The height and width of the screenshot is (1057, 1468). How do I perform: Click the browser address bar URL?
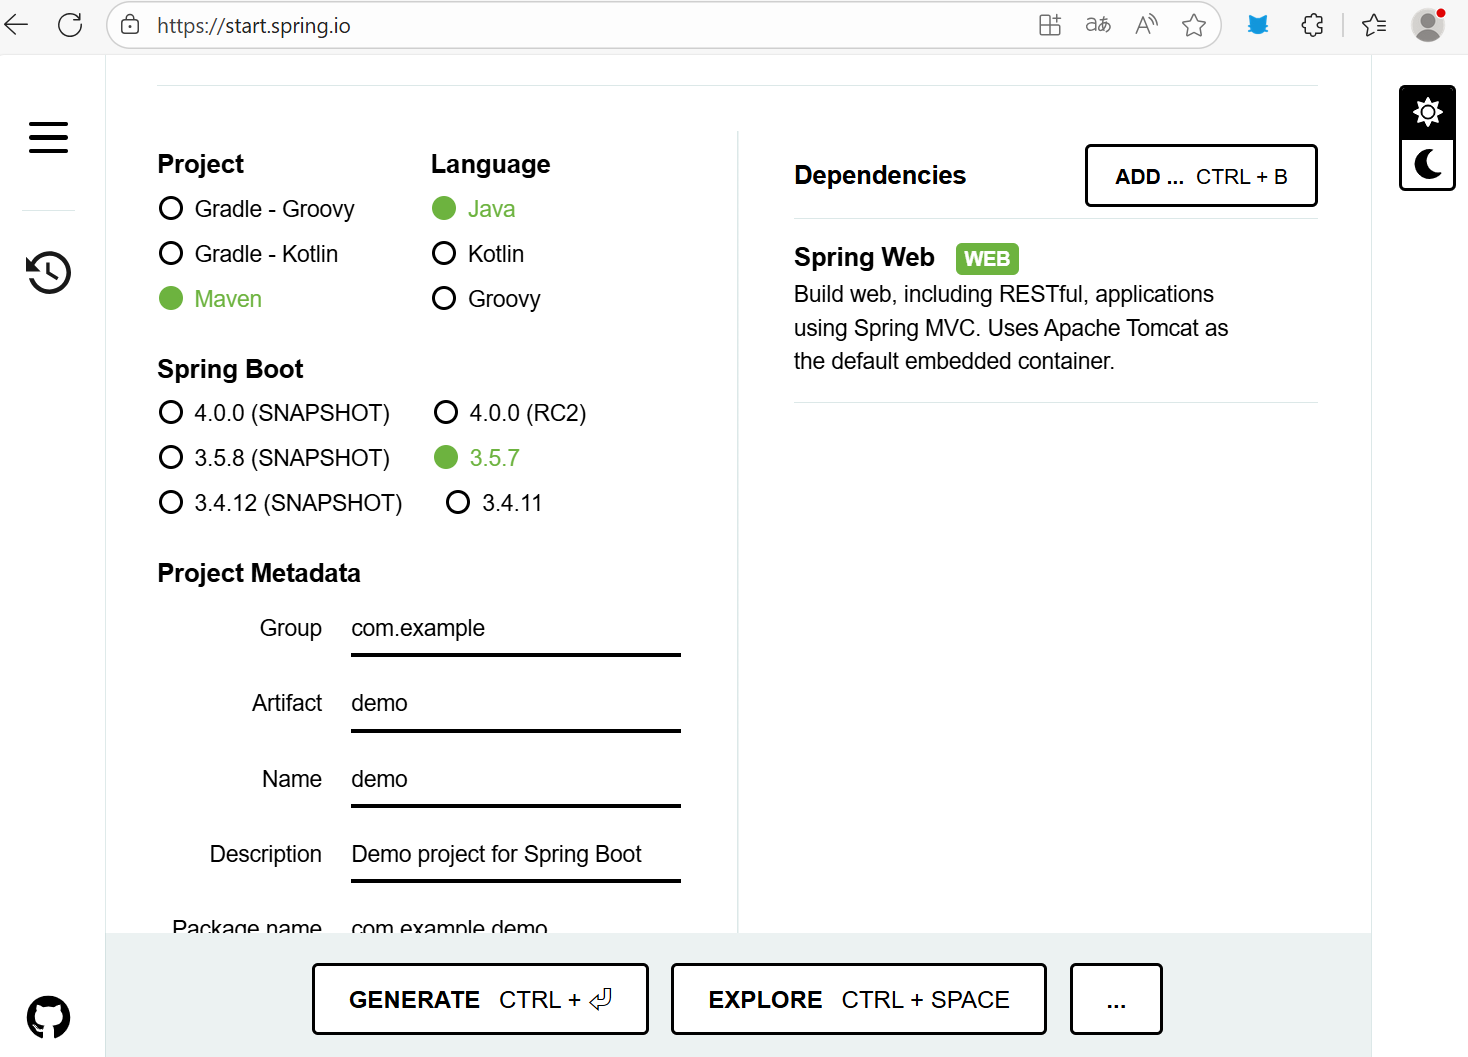(x=254, y=26)
